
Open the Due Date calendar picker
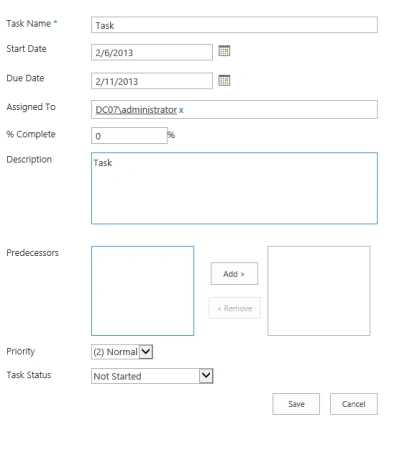coord(224,80)
